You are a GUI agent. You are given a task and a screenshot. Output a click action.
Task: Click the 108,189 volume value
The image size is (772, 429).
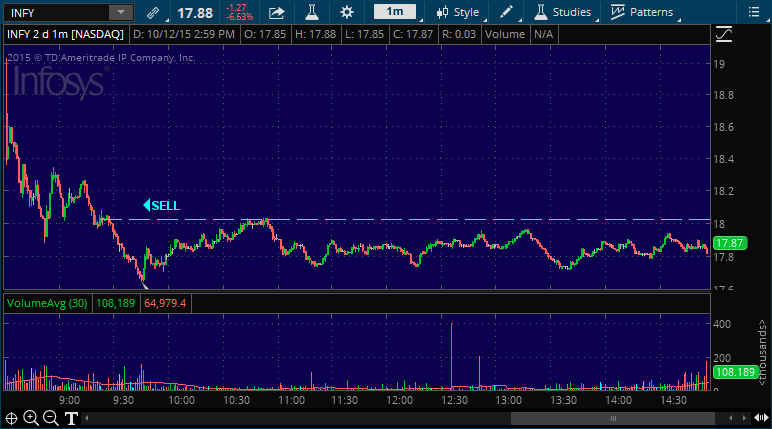[x=115, y=303]
